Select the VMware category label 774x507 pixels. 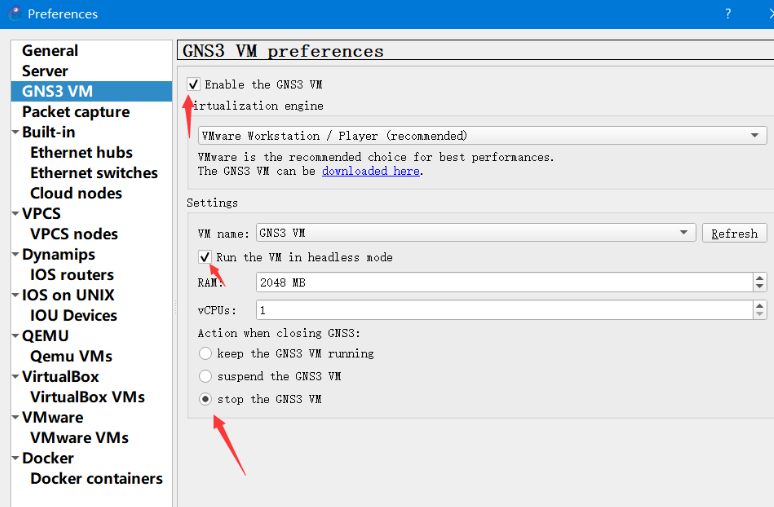[x=52, y=417]
